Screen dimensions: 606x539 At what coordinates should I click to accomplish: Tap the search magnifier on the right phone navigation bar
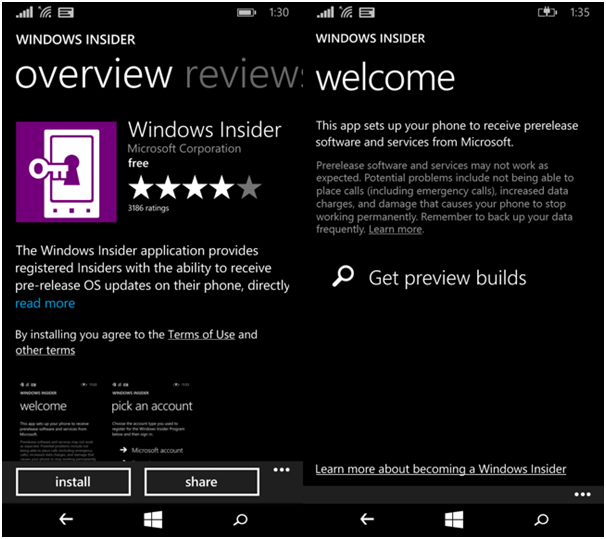point(541,519)
